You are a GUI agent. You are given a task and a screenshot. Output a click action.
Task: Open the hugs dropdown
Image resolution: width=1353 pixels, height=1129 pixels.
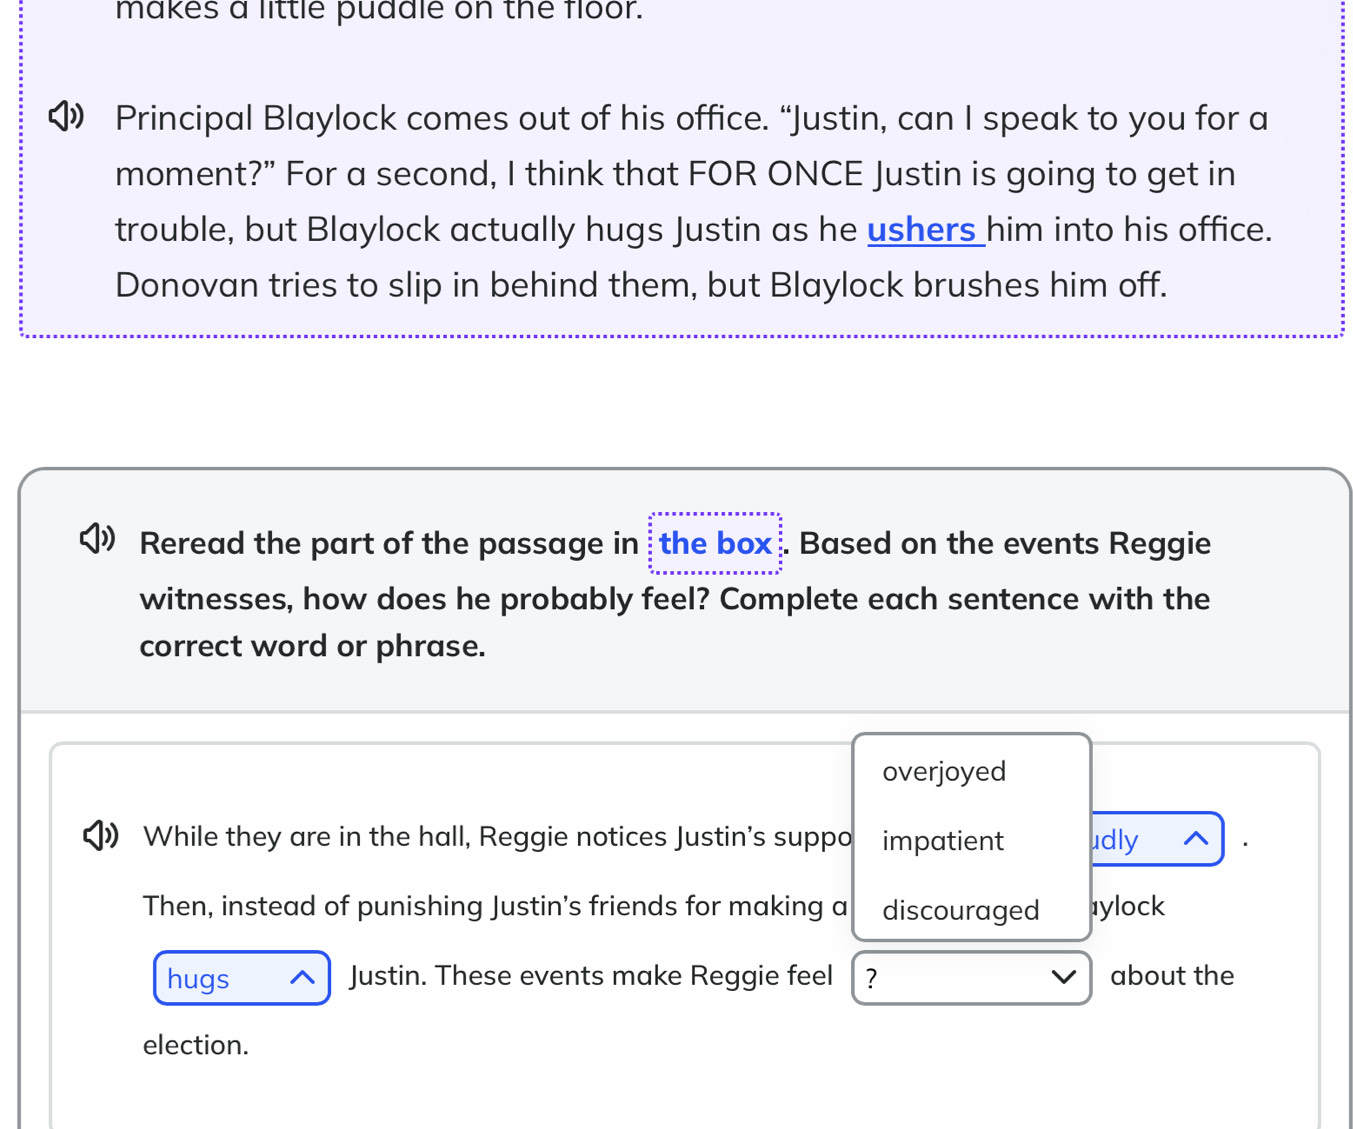pos(242,978)
